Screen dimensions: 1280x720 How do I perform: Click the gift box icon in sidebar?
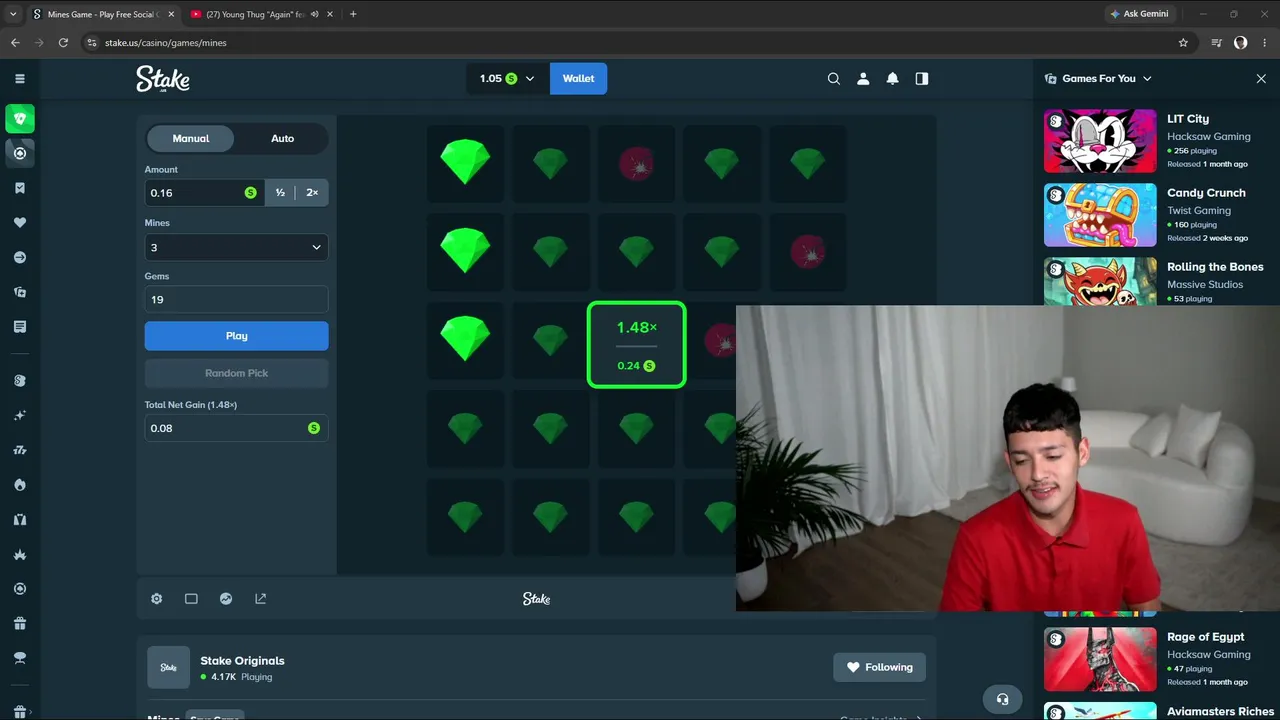click(20, 623)
